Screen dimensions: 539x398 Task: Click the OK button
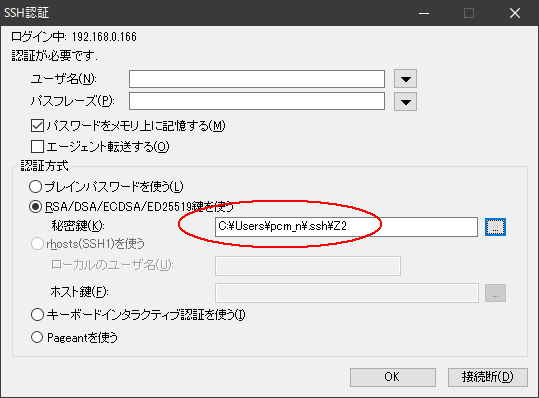393,377
